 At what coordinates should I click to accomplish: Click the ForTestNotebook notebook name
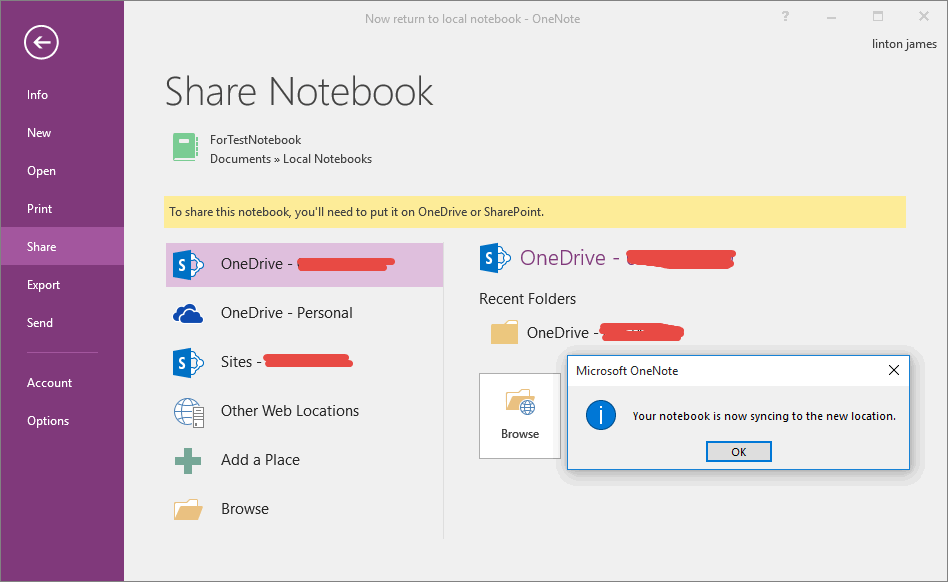[255, 140]
